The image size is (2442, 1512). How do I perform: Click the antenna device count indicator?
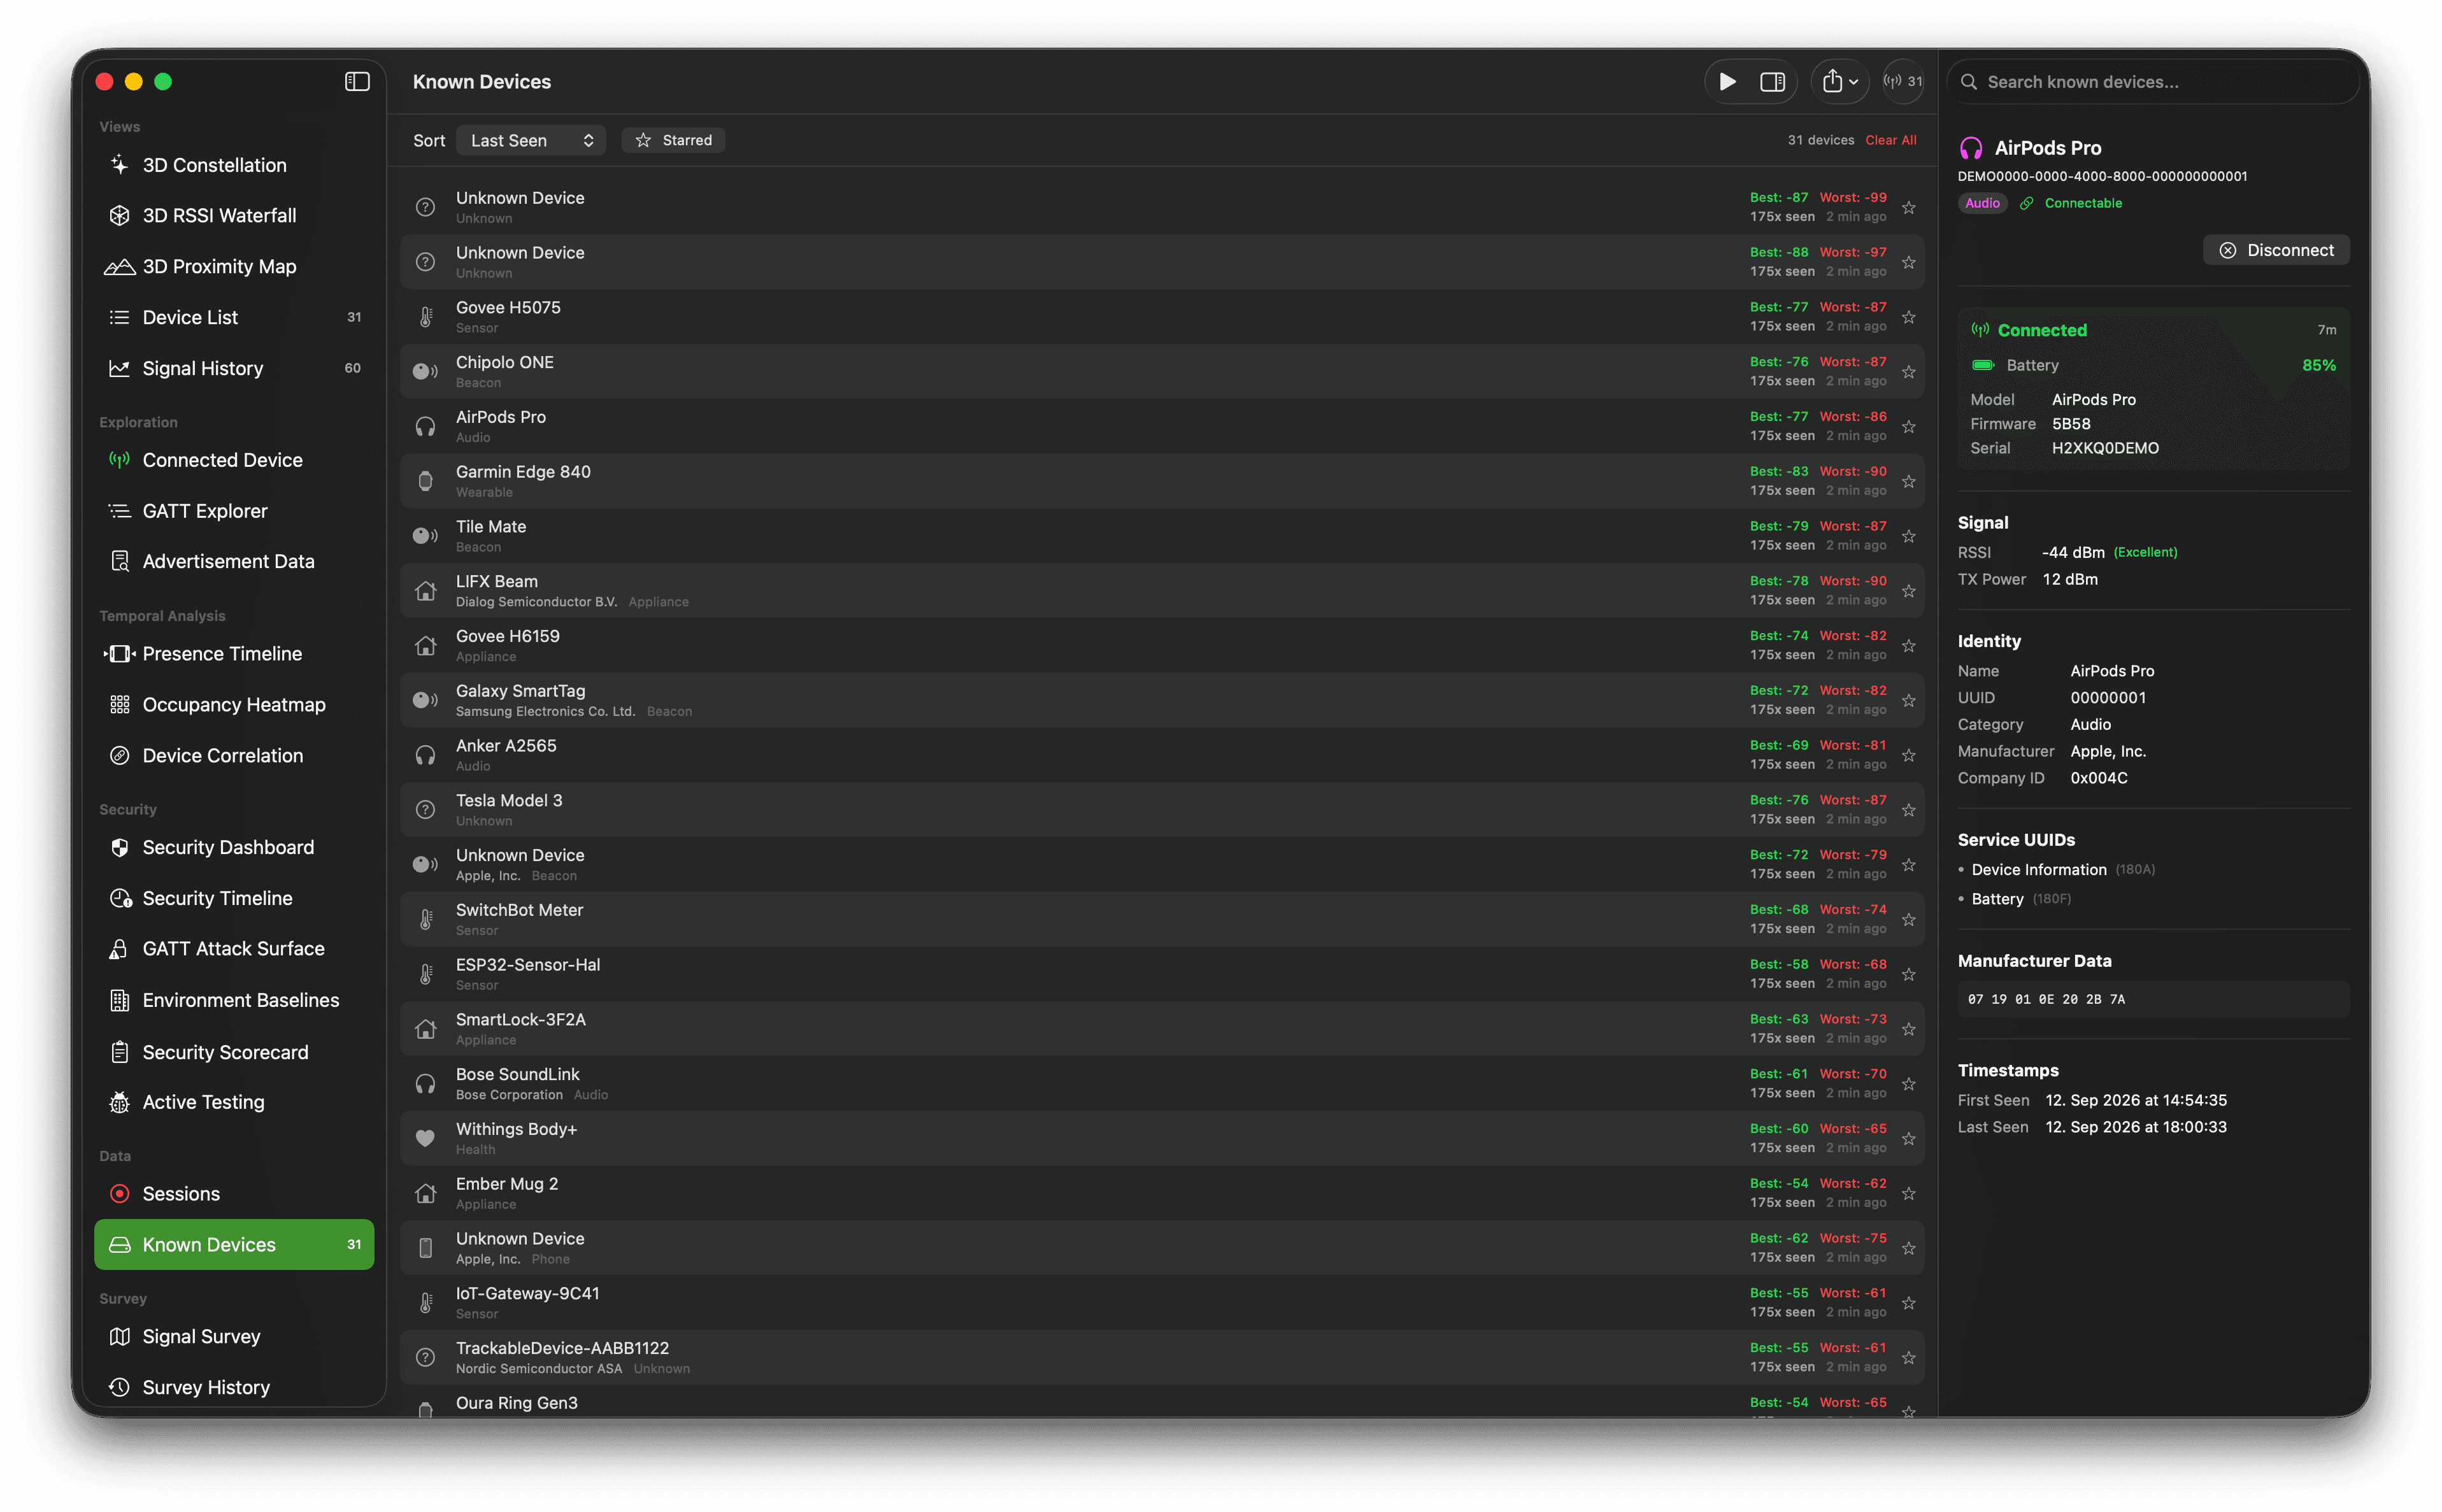[x=1902, y=82]
